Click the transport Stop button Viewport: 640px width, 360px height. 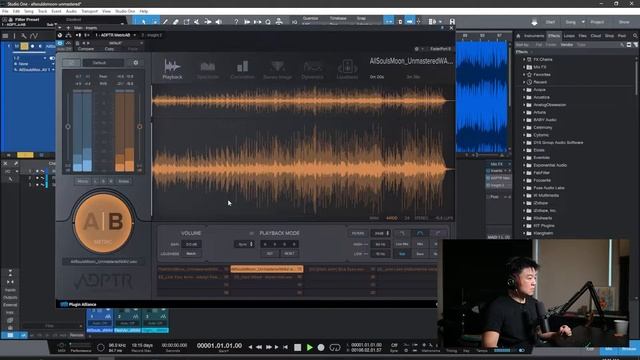coord(298,347)
